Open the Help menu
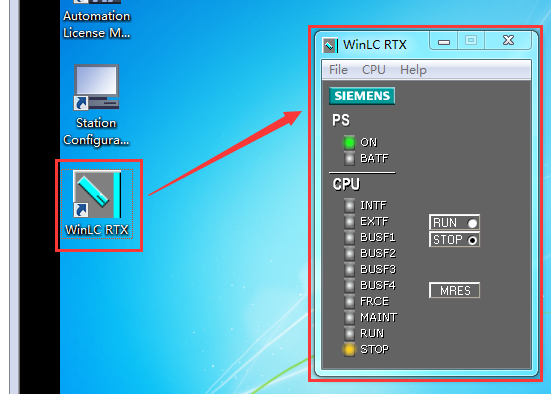This screenshot has width=551, height=394. pyautogui.click(x=413, y=70)
